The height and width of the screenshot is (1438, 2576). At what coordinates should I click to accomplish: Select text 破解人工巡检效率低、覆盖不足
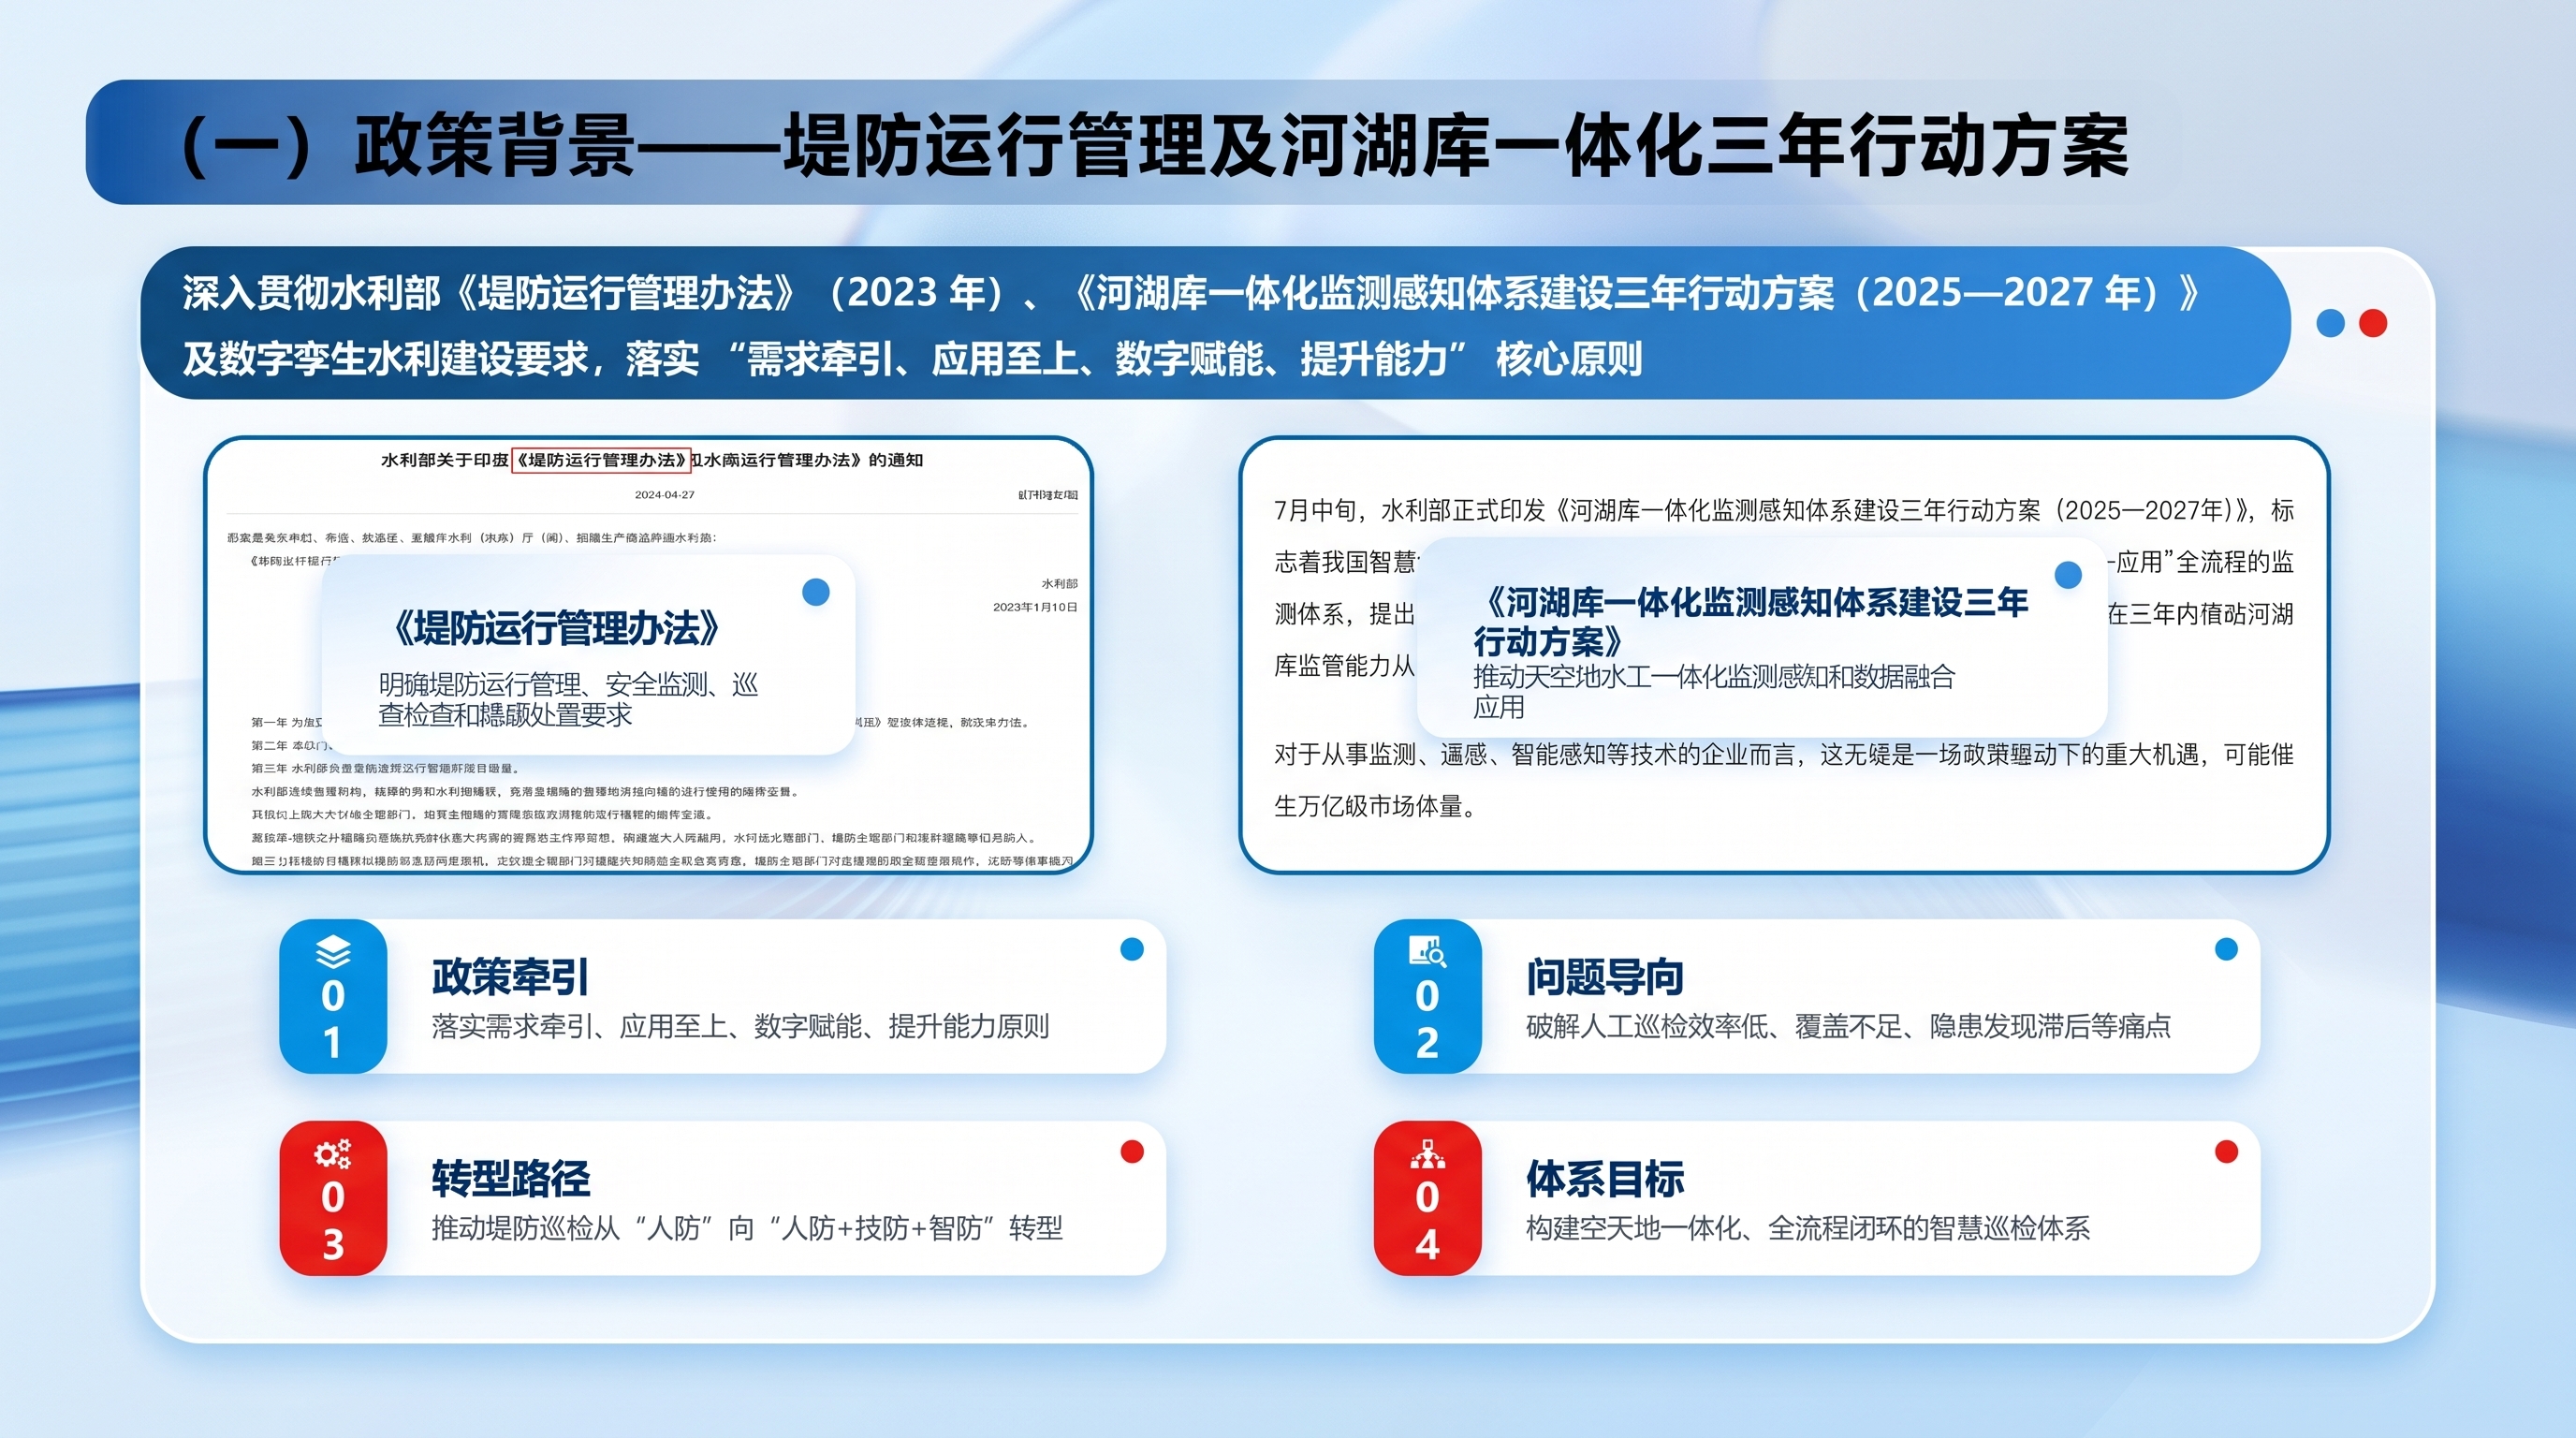[1713, 1026]
